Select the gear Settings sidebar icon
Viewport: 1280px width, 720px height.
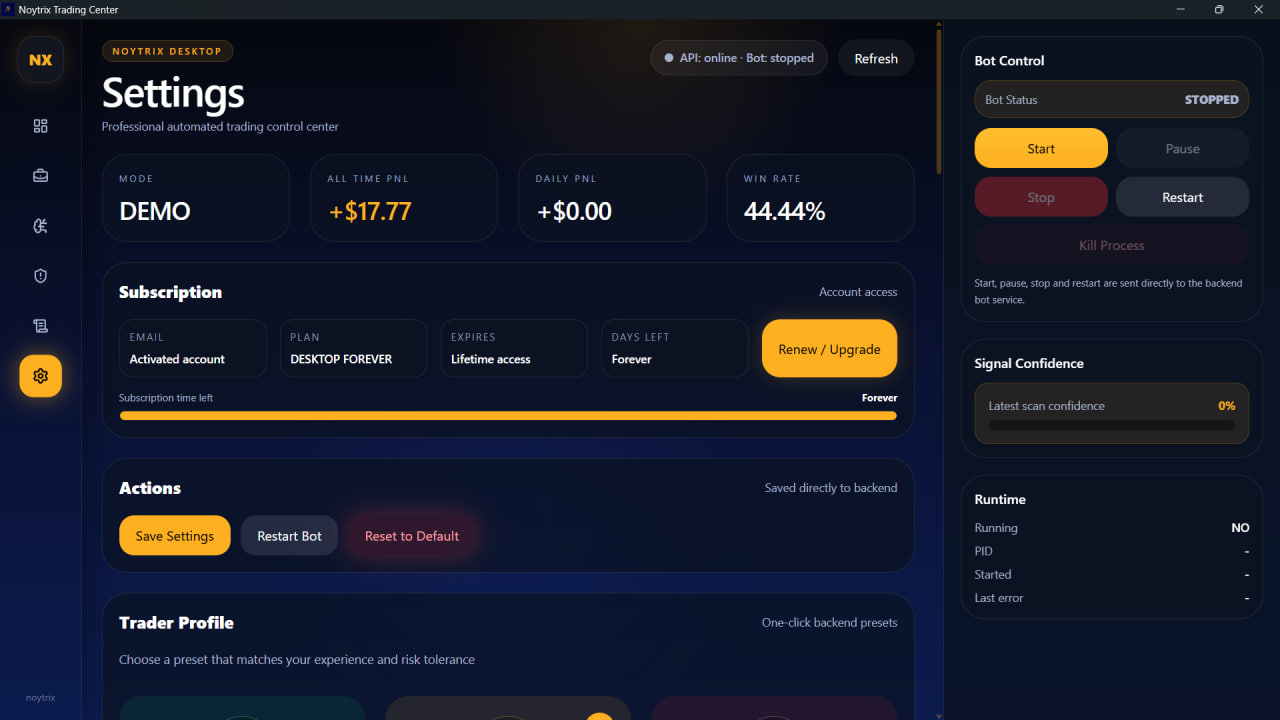coord(40,376)
